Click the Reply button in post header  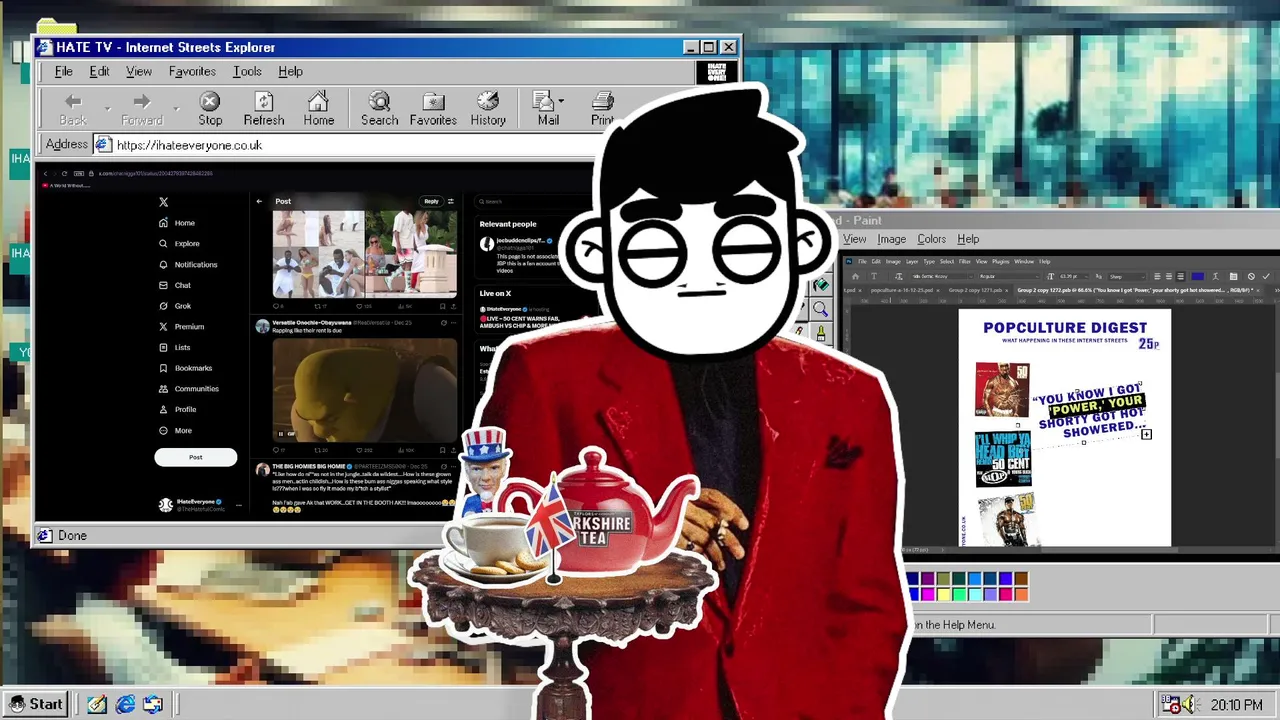pyautogui.click(x=431, y=201)
